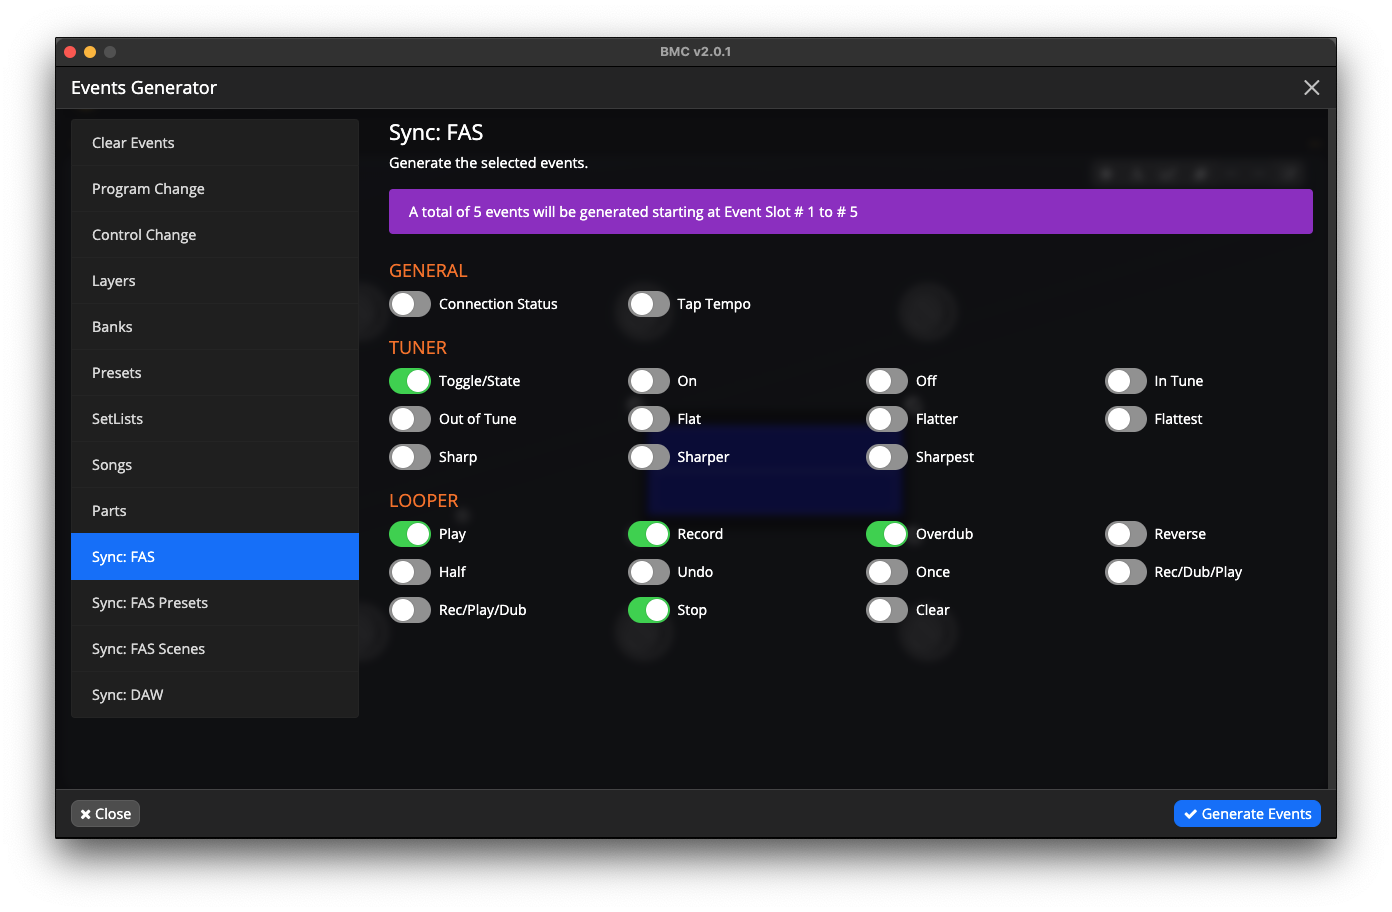Screen dimensions: 1392x912
Task: Click the Close button at bottom left
Action: click(105, 814)
